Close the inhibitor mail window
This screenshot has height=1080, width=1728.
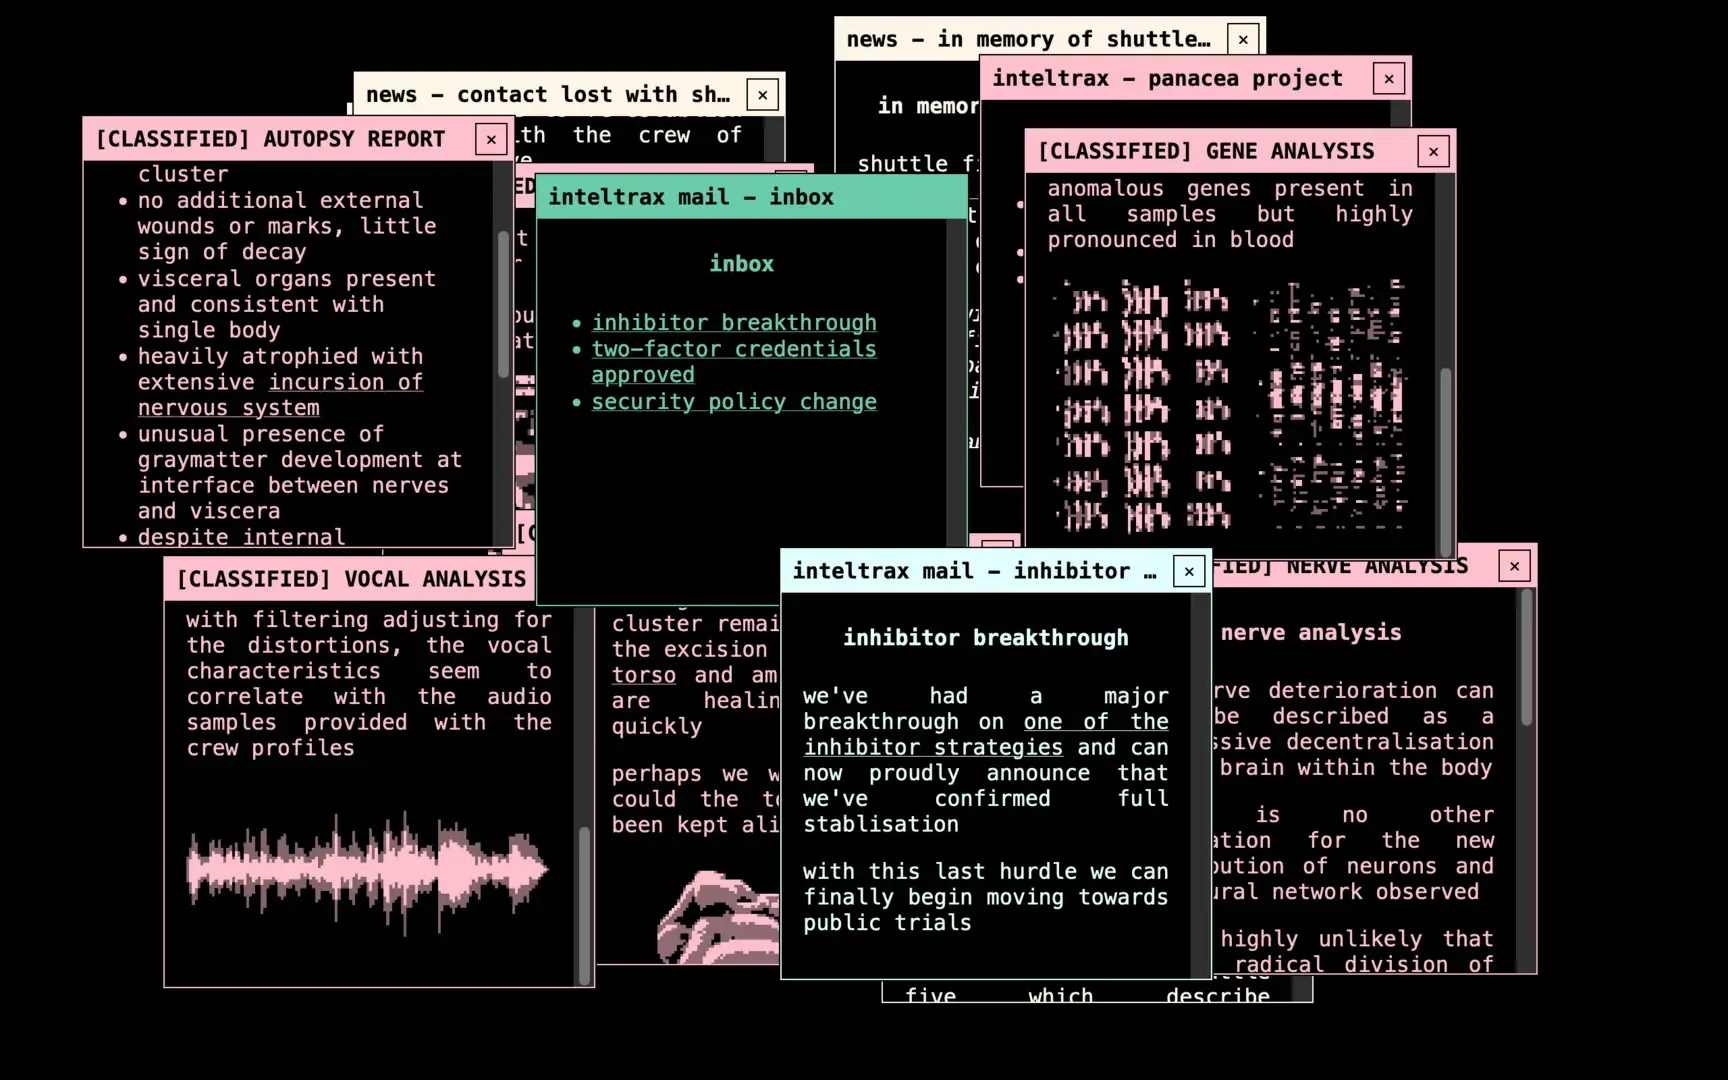[x=1189, y=572]
